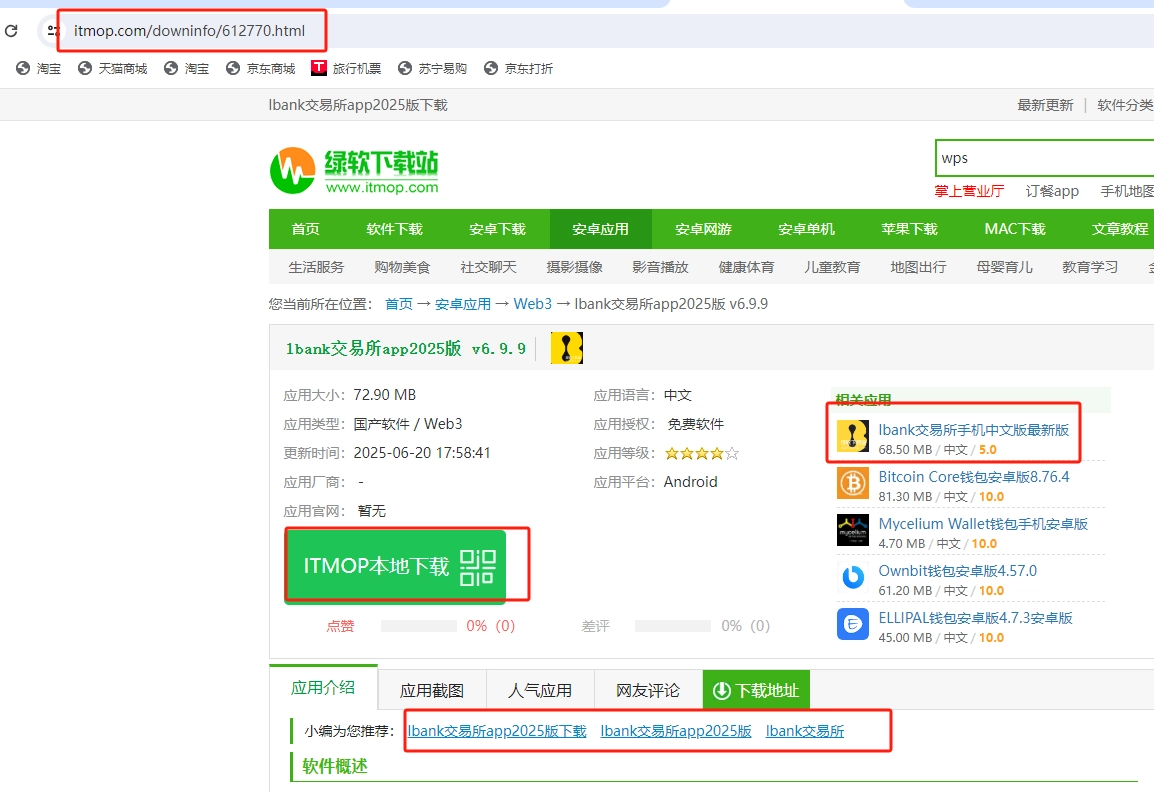Click the Ownbit wallet app icon

(x=853, y=577)
